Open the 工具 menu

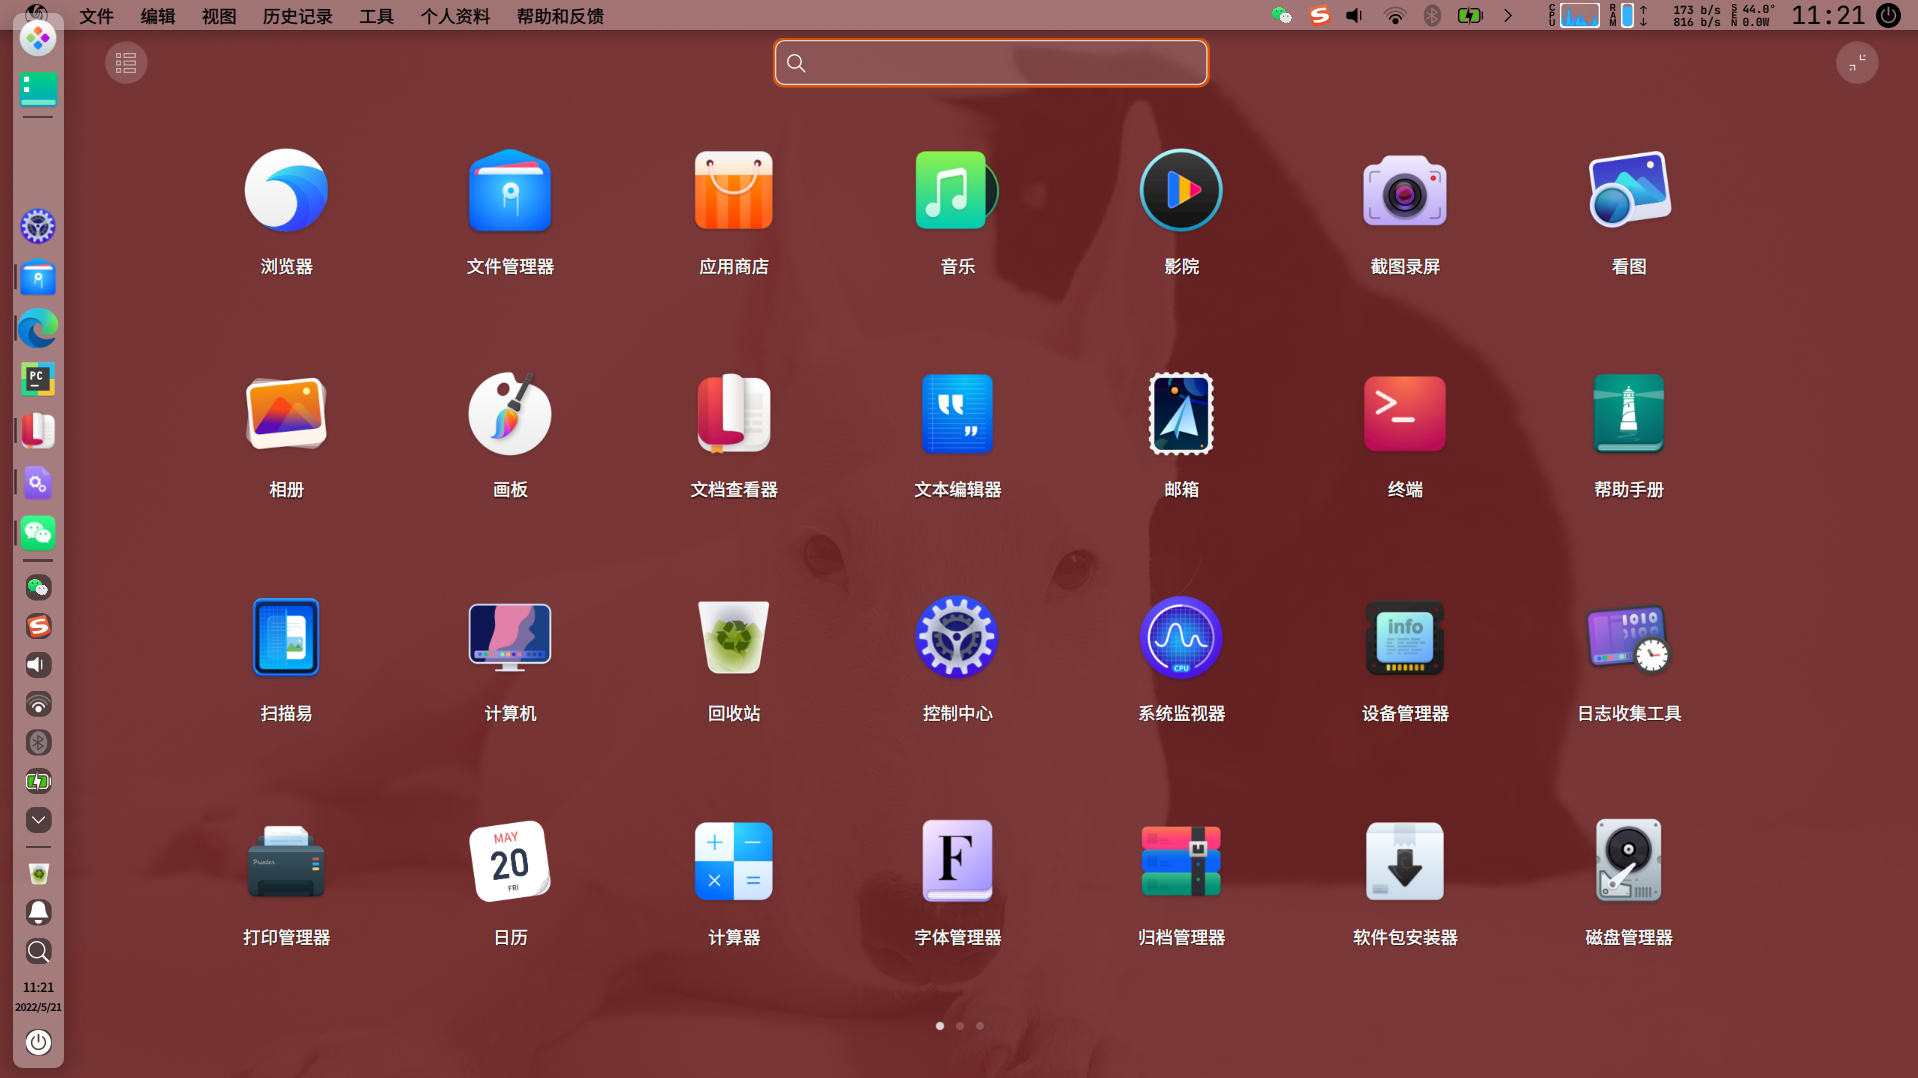point(377,16)
